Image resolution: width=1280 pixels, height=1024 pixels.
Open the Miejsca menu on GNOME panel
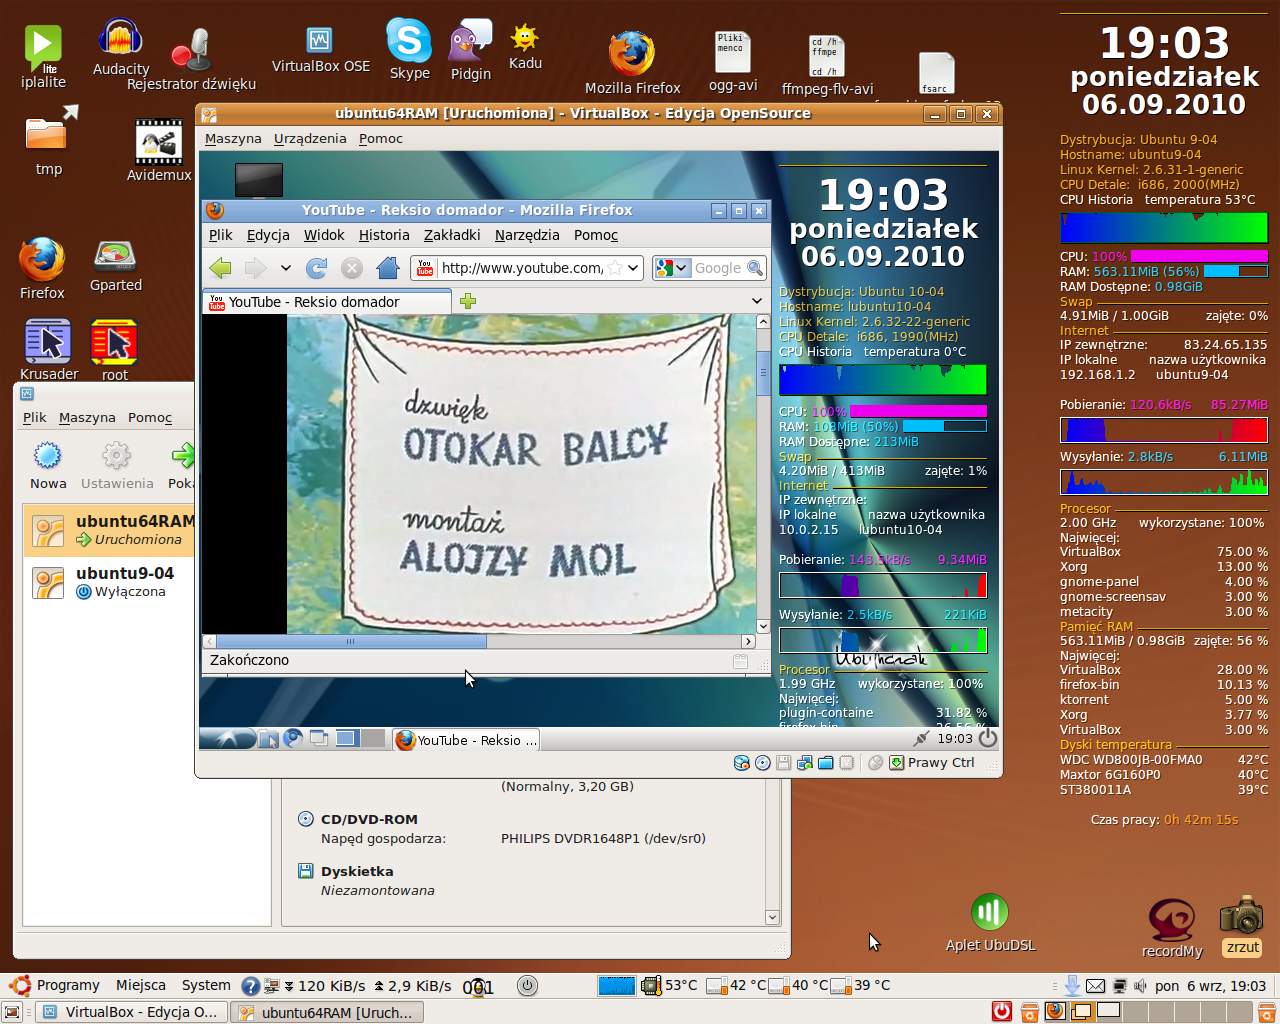(141, 986)
